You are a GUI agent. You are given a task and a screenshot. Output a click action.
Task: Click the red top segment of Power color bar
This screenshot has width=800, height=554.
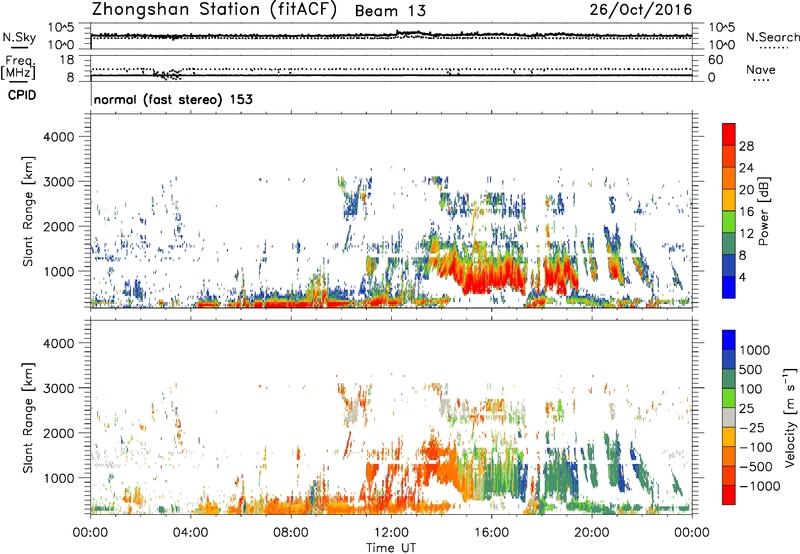click(729, 135)
